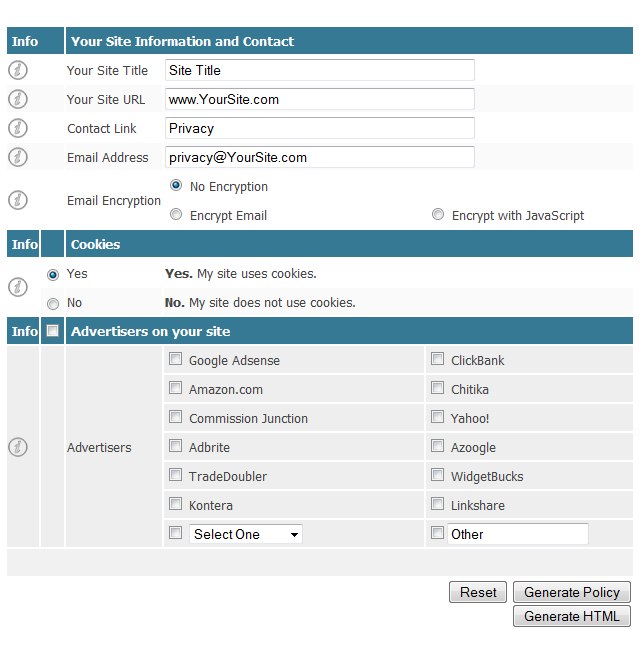Viewport: 643px width, 645px height.
Task: Enable the Google Adsense checkbox
Action: (x=176, y=360)
